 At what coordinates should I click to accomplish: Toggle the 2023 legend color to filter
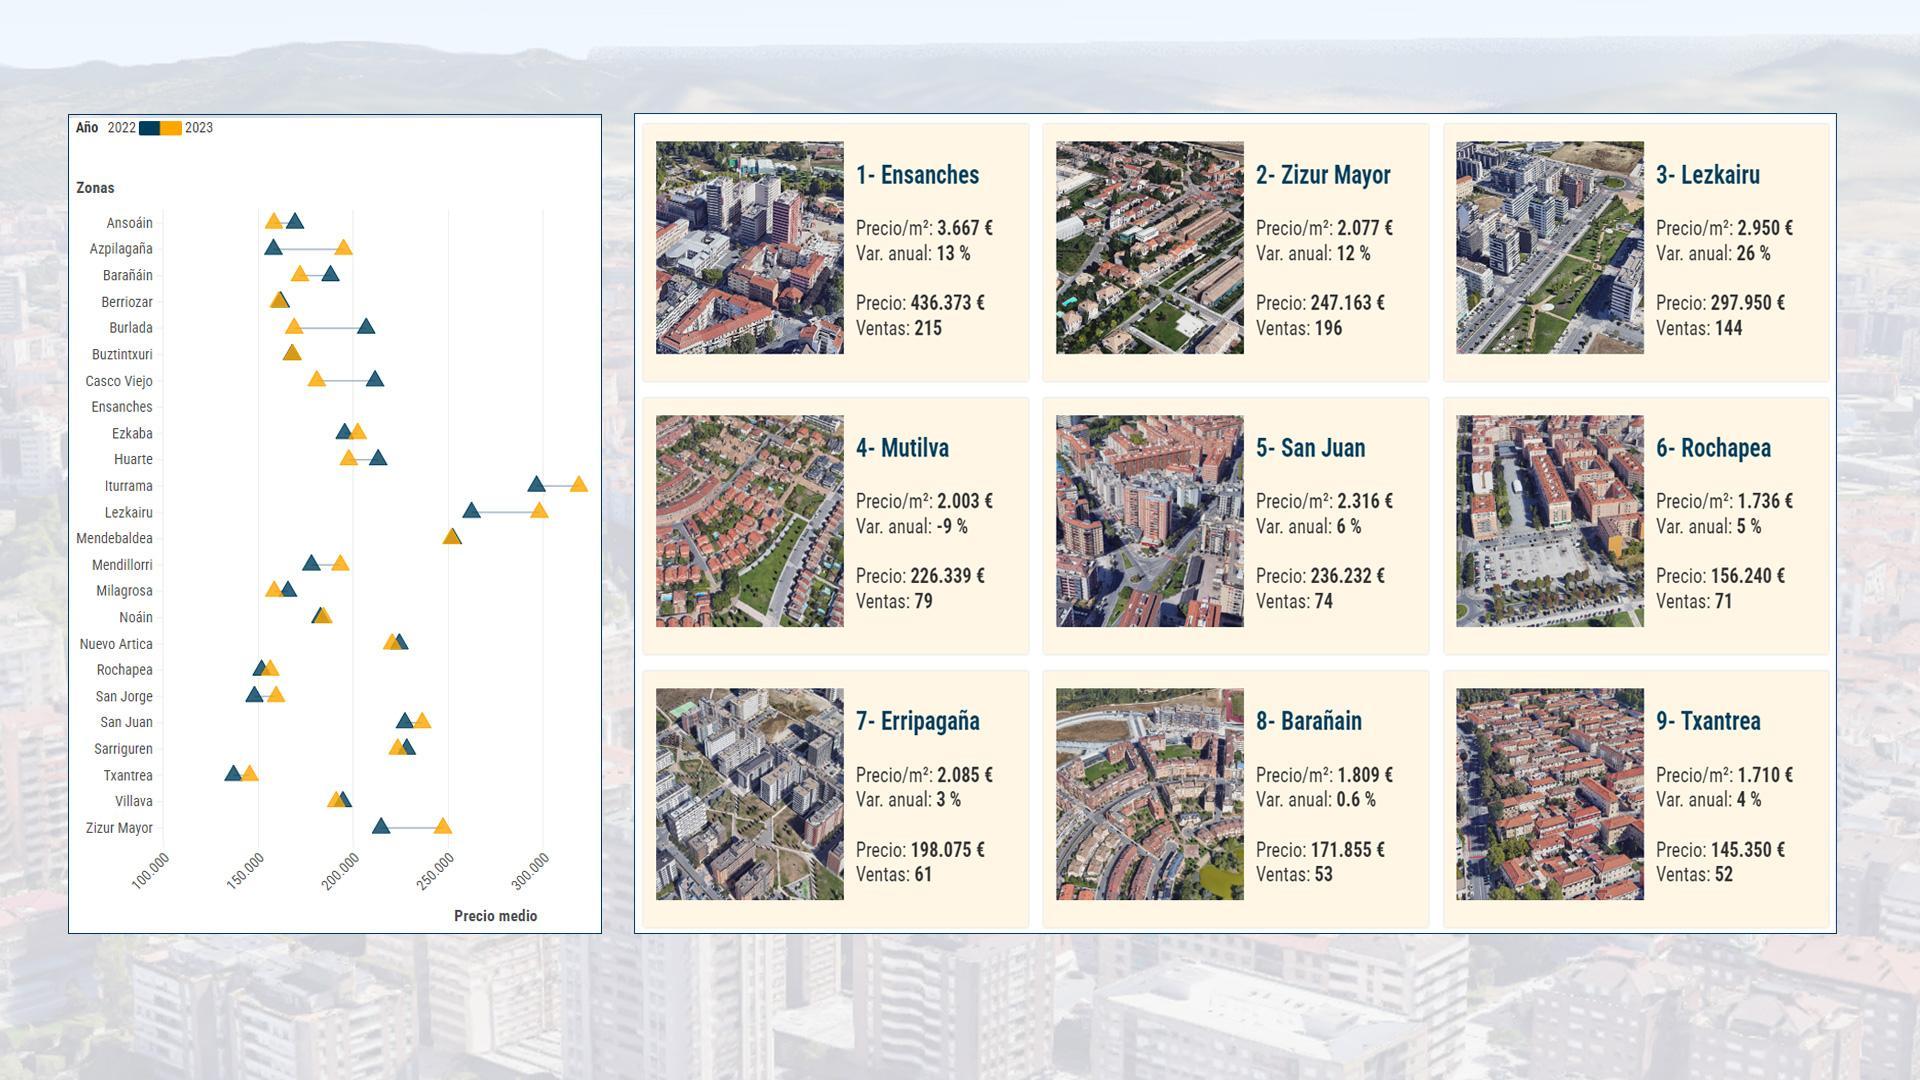(172, 129)
